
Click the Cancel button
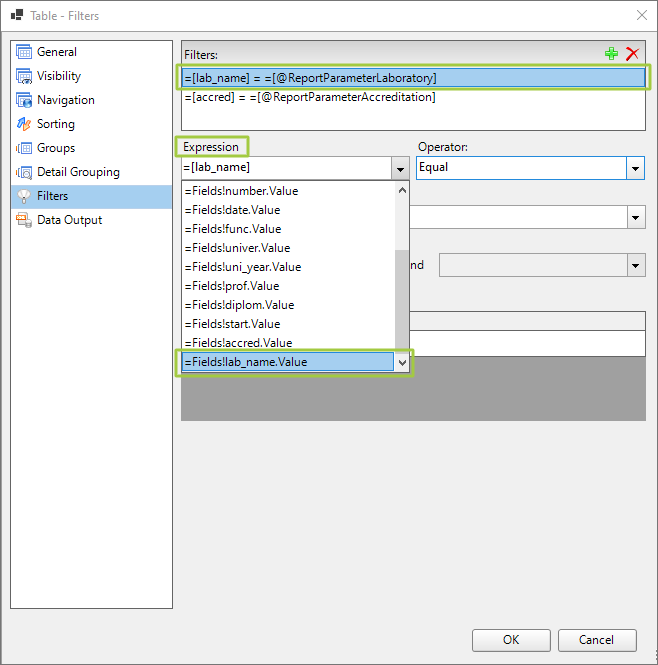tap(597, 640)
